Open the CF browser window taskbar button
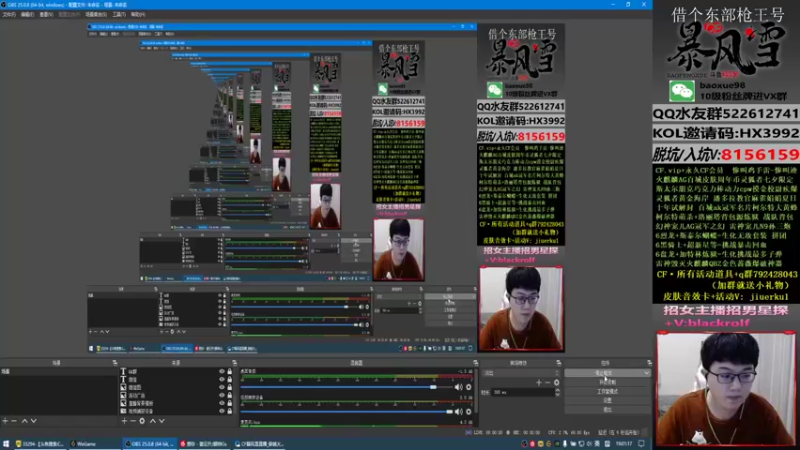The image size is (800, 450). pyautogui.click(x=259, y=444)
